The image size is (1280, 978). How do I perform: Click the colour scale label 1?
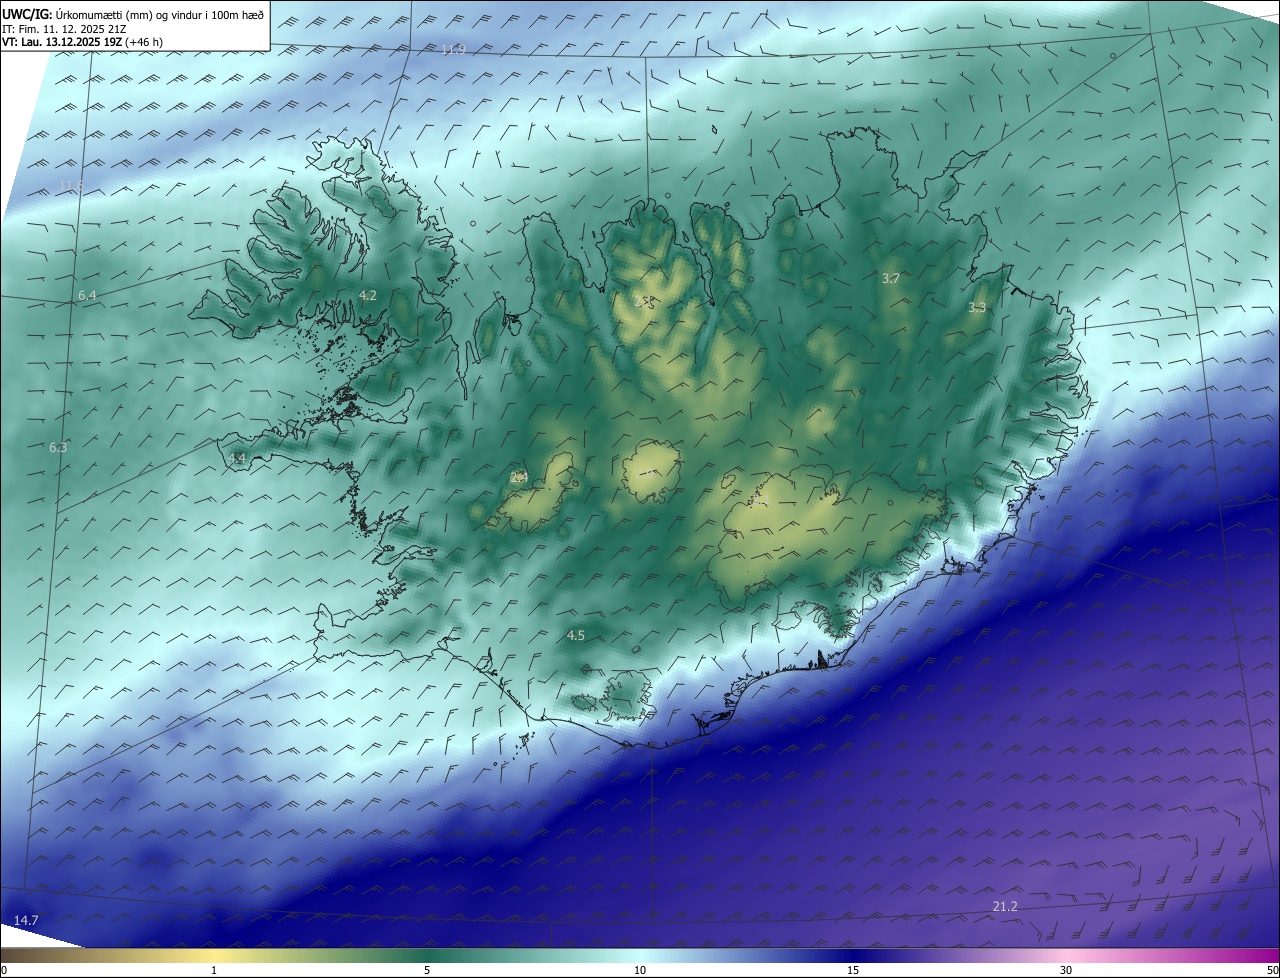tap(214, 970)
